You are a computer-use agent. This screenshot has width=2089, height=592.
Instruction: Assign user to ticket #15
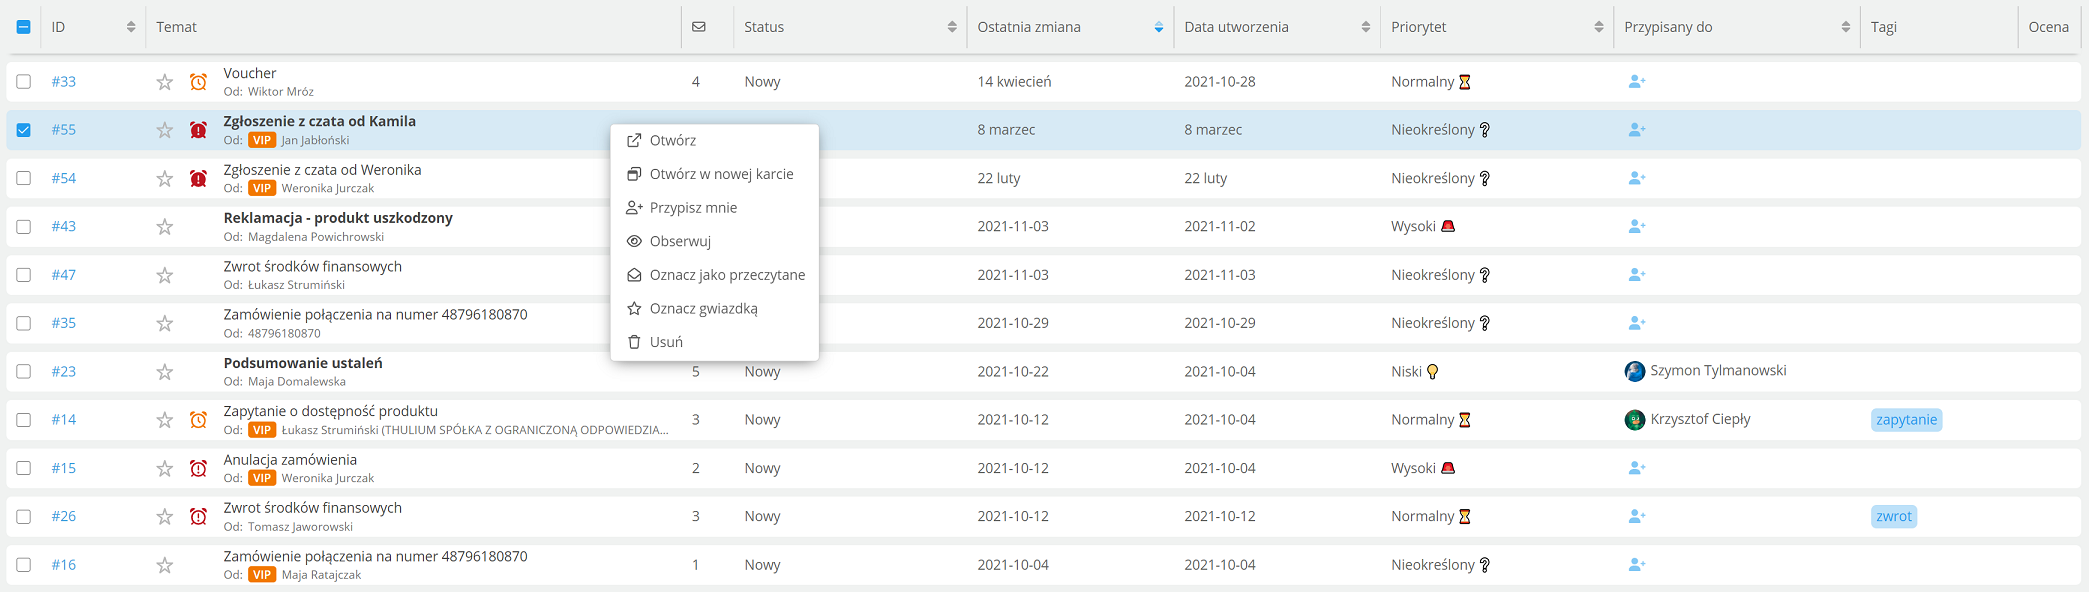[1637, 468]
